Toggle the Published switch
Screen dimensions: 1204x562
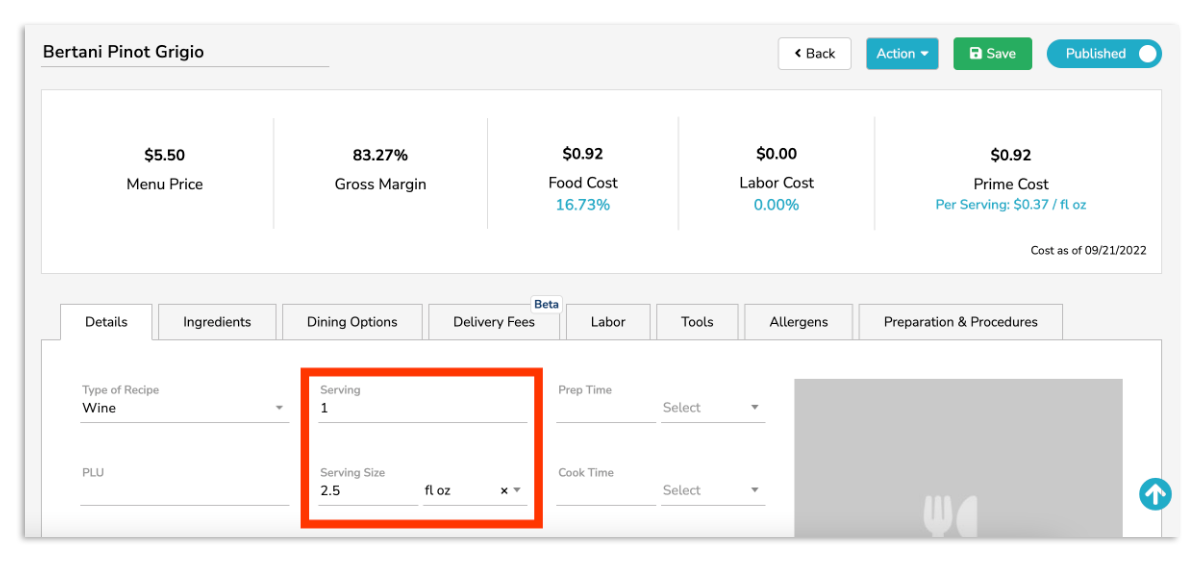[x=1104, y=54]
